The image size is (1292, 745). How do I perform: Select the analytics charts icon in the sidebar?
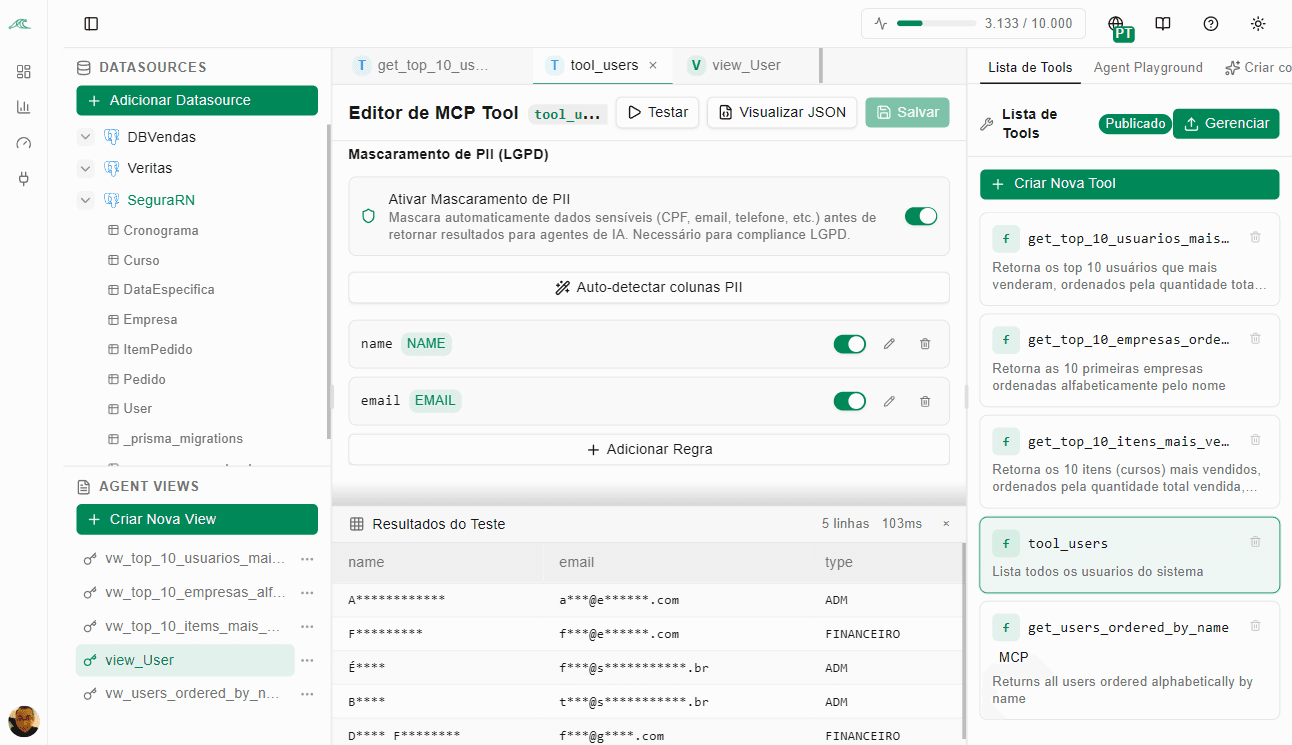[x=23, y=106]
